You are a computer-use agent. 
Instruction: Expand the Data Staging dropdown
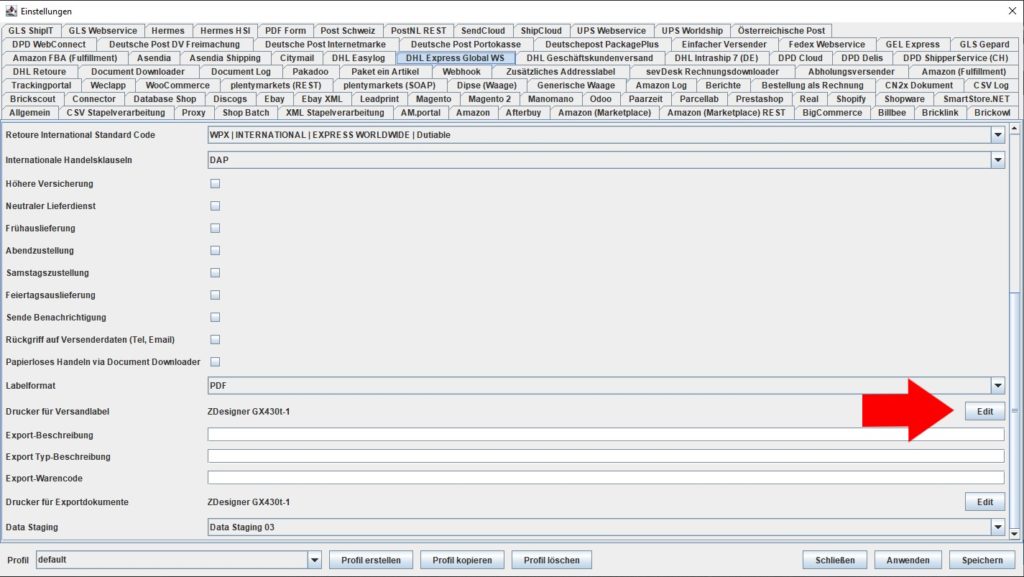pos(997,527)
